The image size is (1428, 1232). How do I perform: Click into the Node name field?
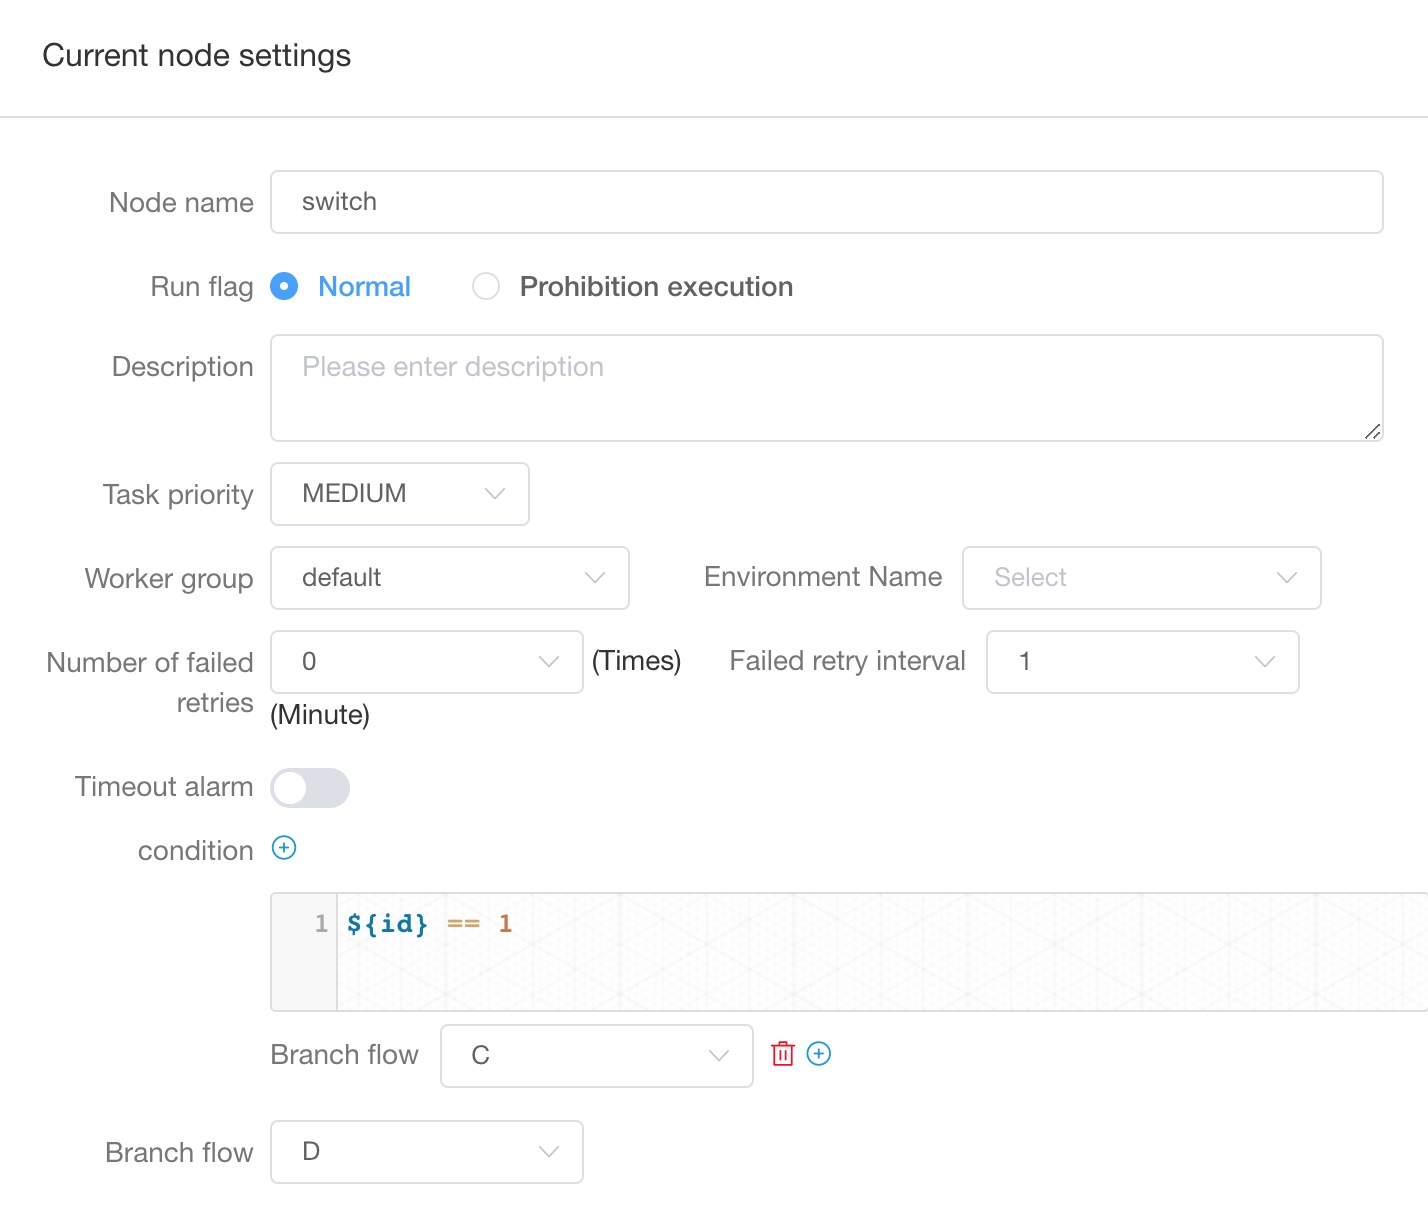826,202
